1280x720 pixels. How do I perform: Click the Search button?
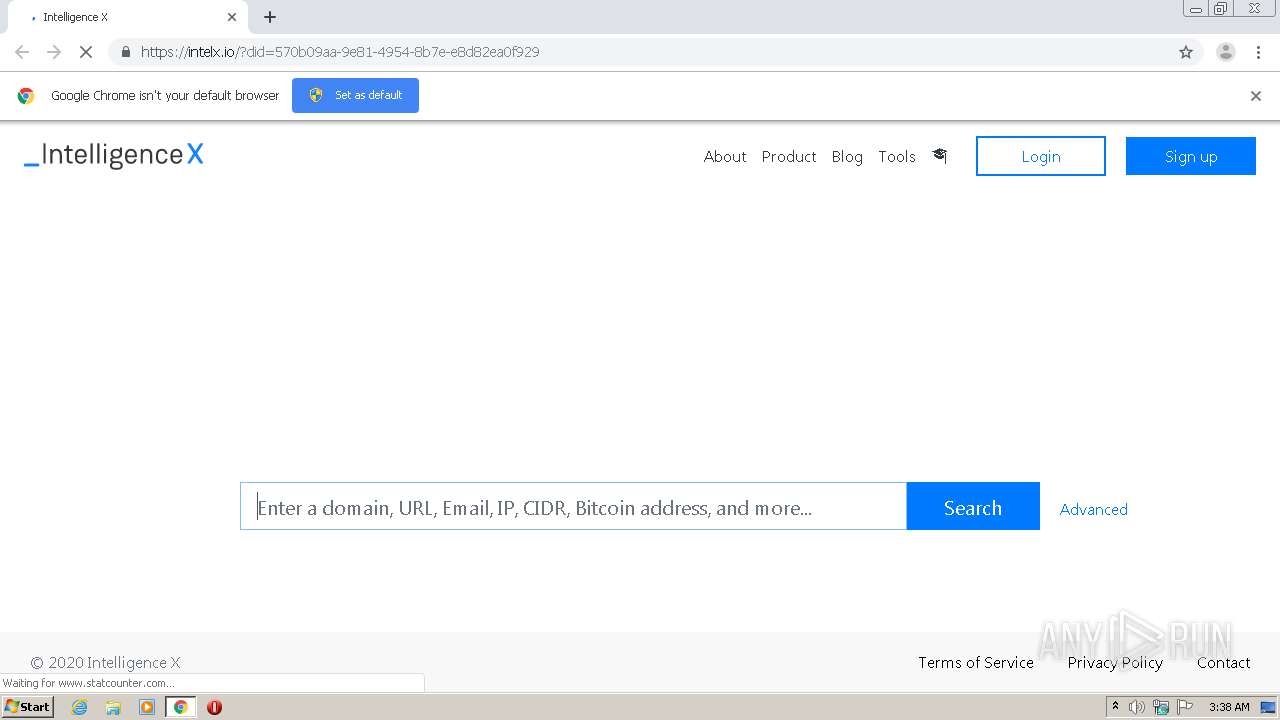(x=973, y=507)
